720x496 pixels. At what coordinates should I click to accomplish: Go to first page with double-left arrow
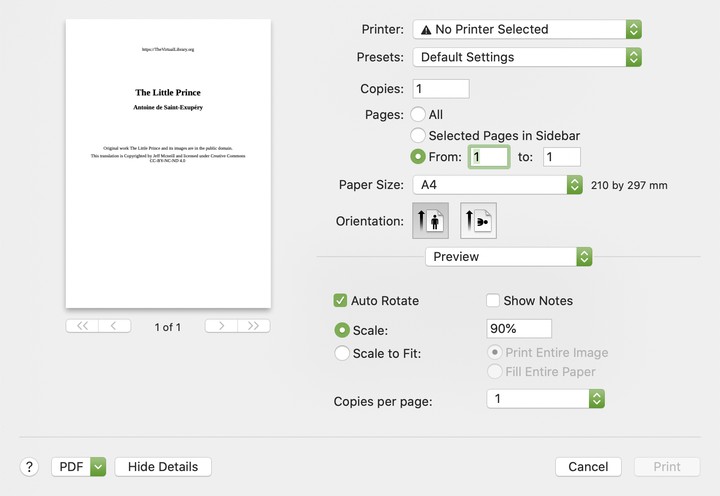pos(82,326)
